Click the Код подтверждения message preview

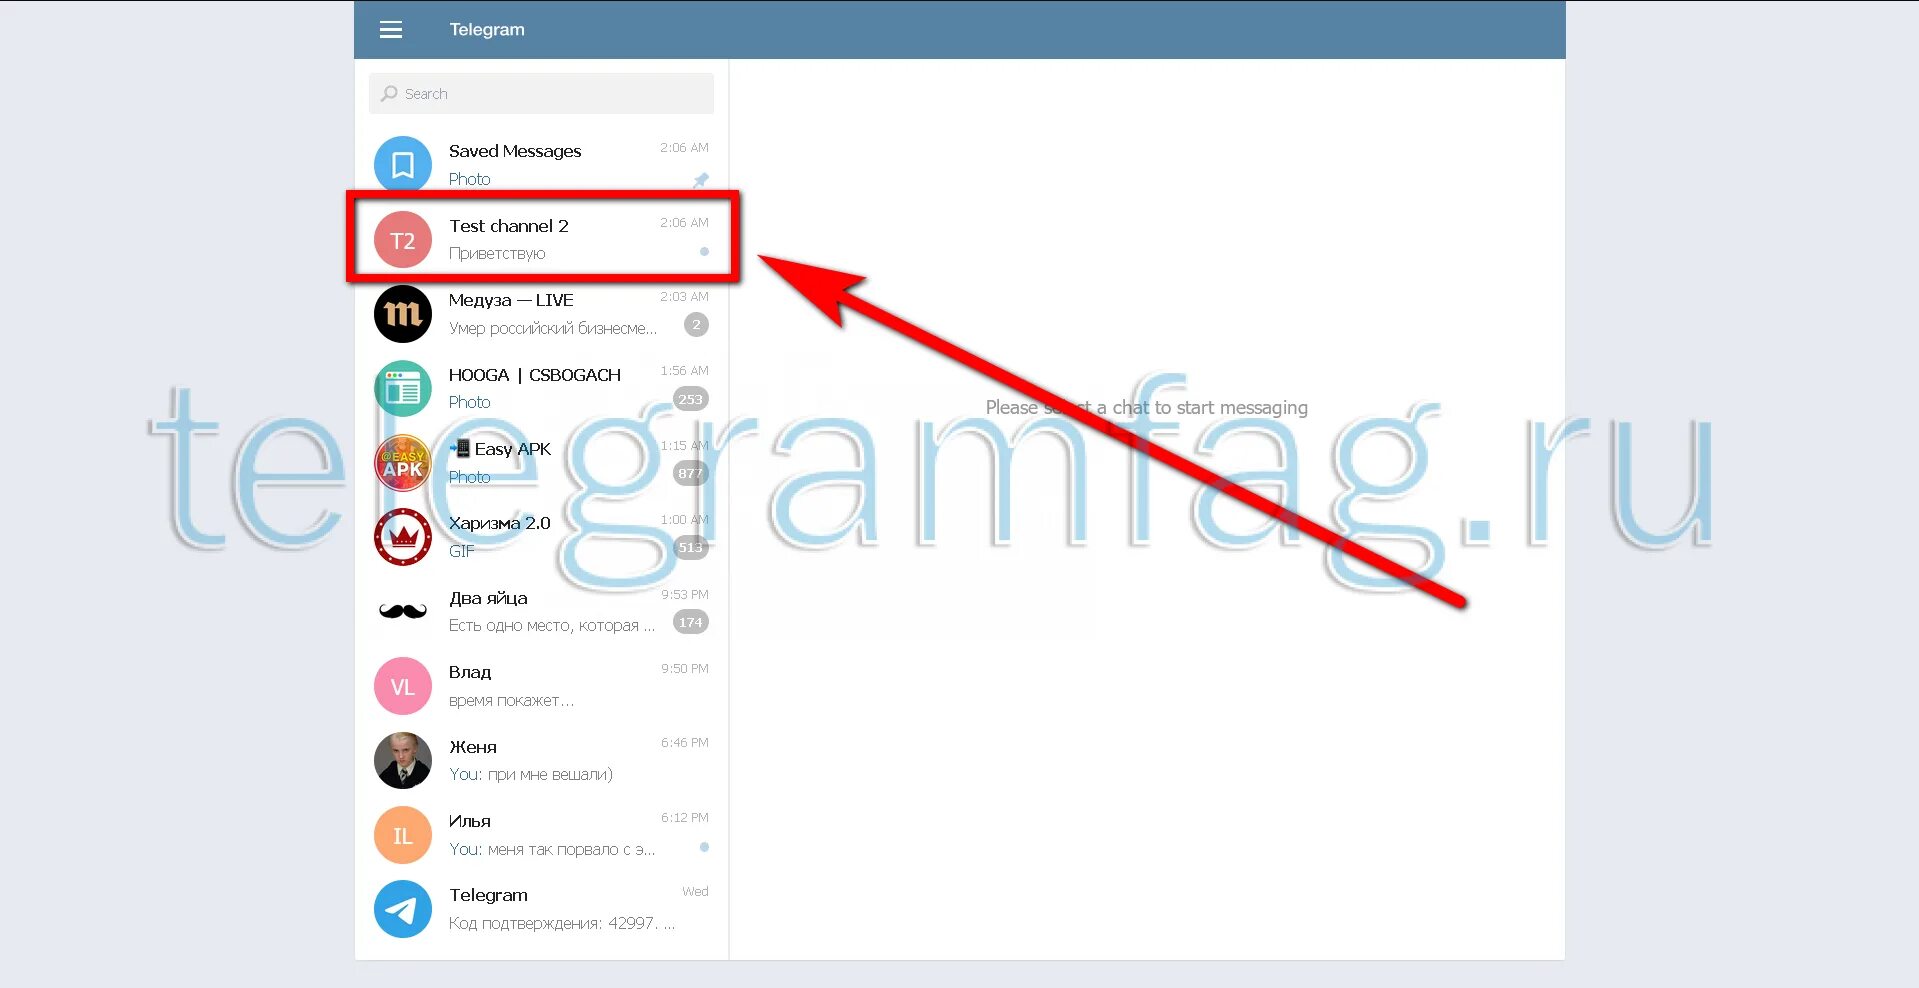(562, 923)
